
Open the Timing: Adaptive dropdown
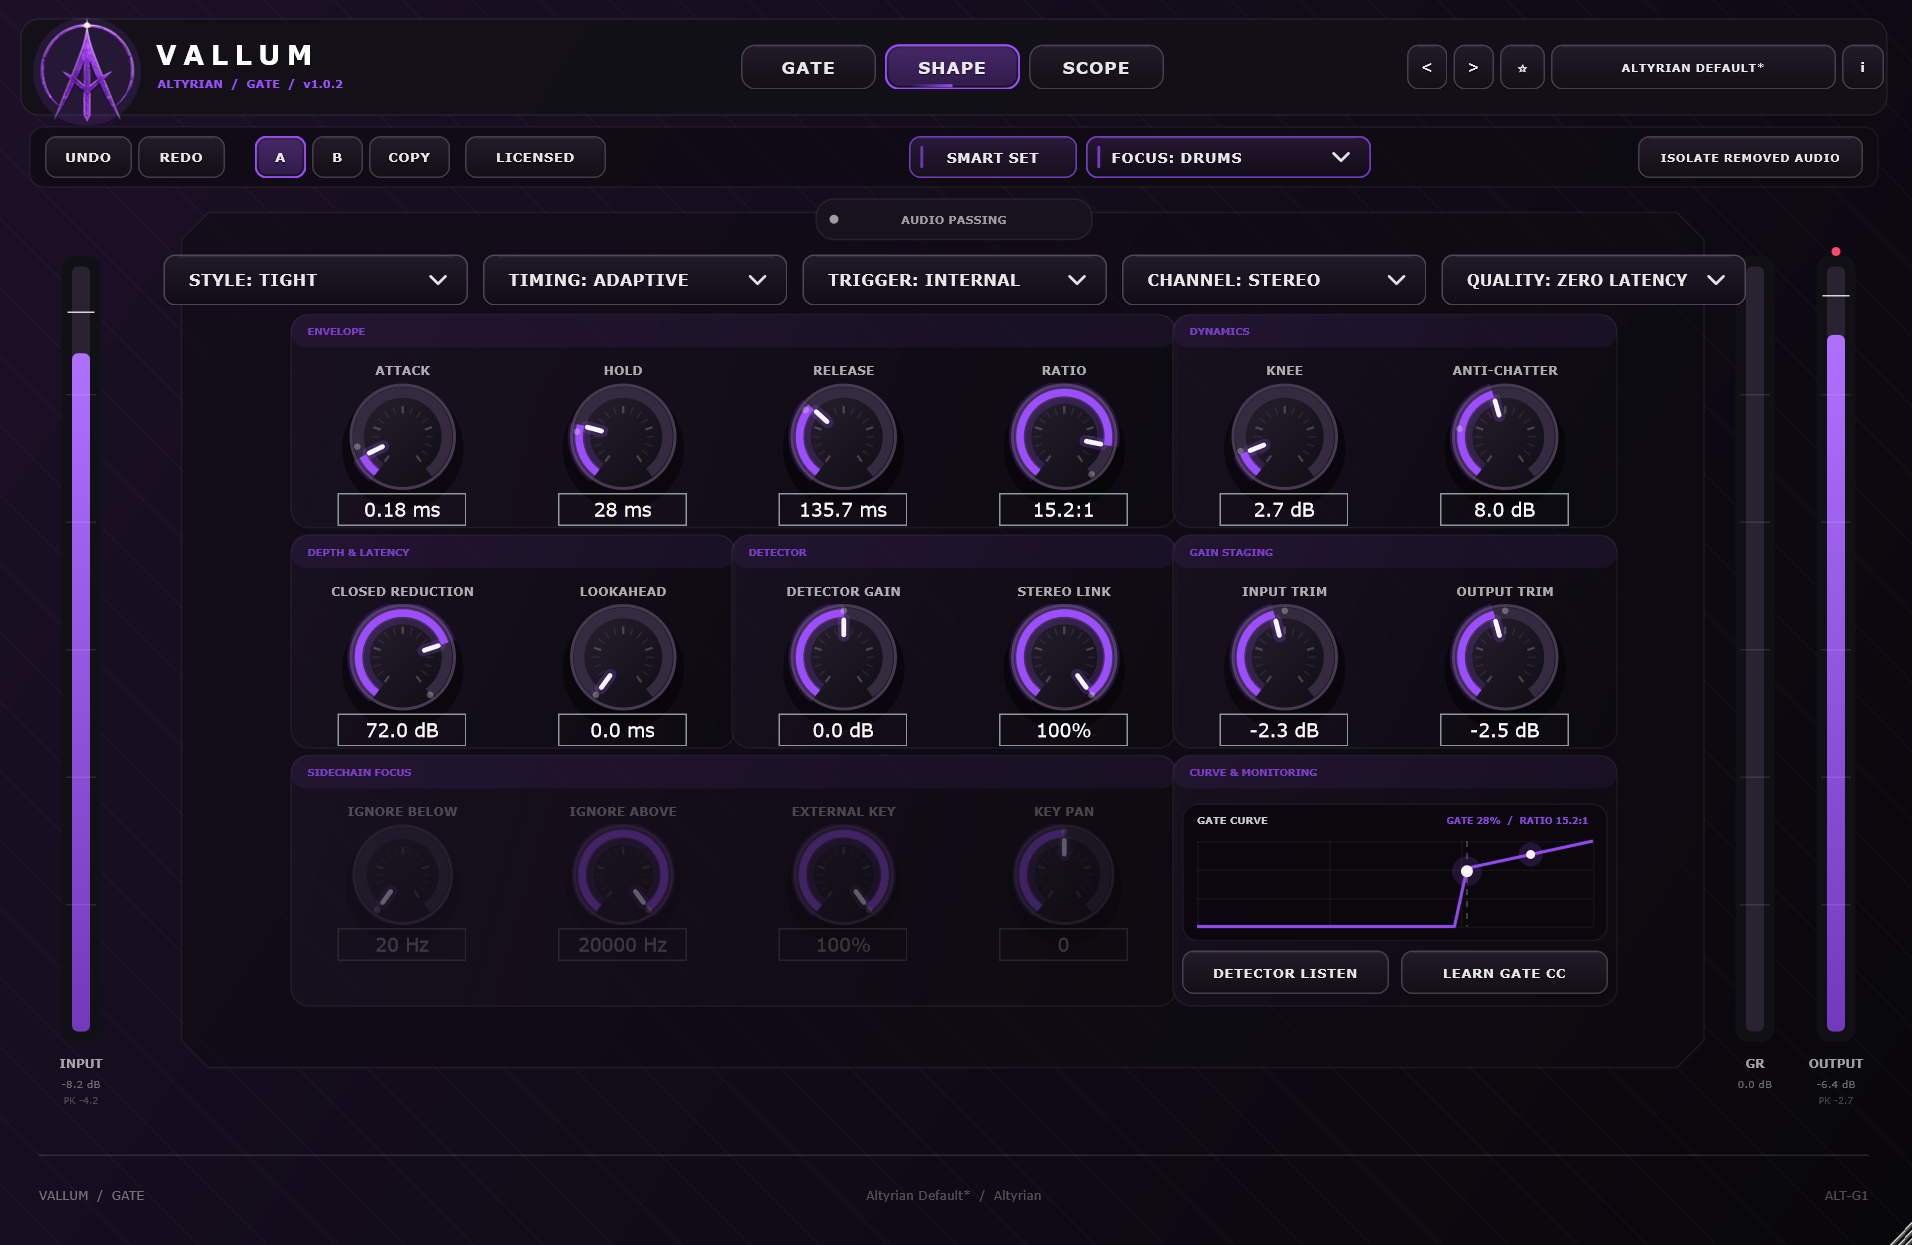tap(635, 280)
